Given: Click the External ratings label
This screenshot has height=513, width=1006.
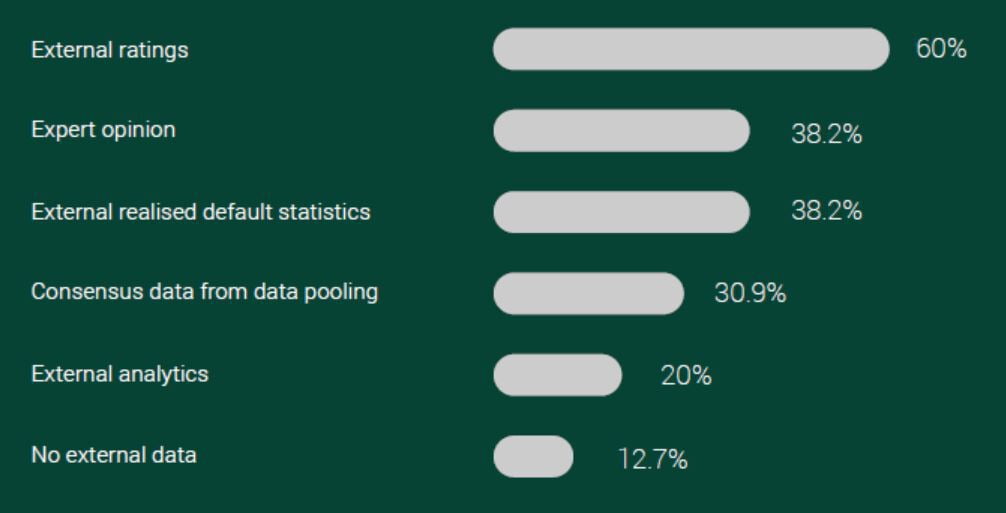Looking at the screenshot, I should coord(110,50).
